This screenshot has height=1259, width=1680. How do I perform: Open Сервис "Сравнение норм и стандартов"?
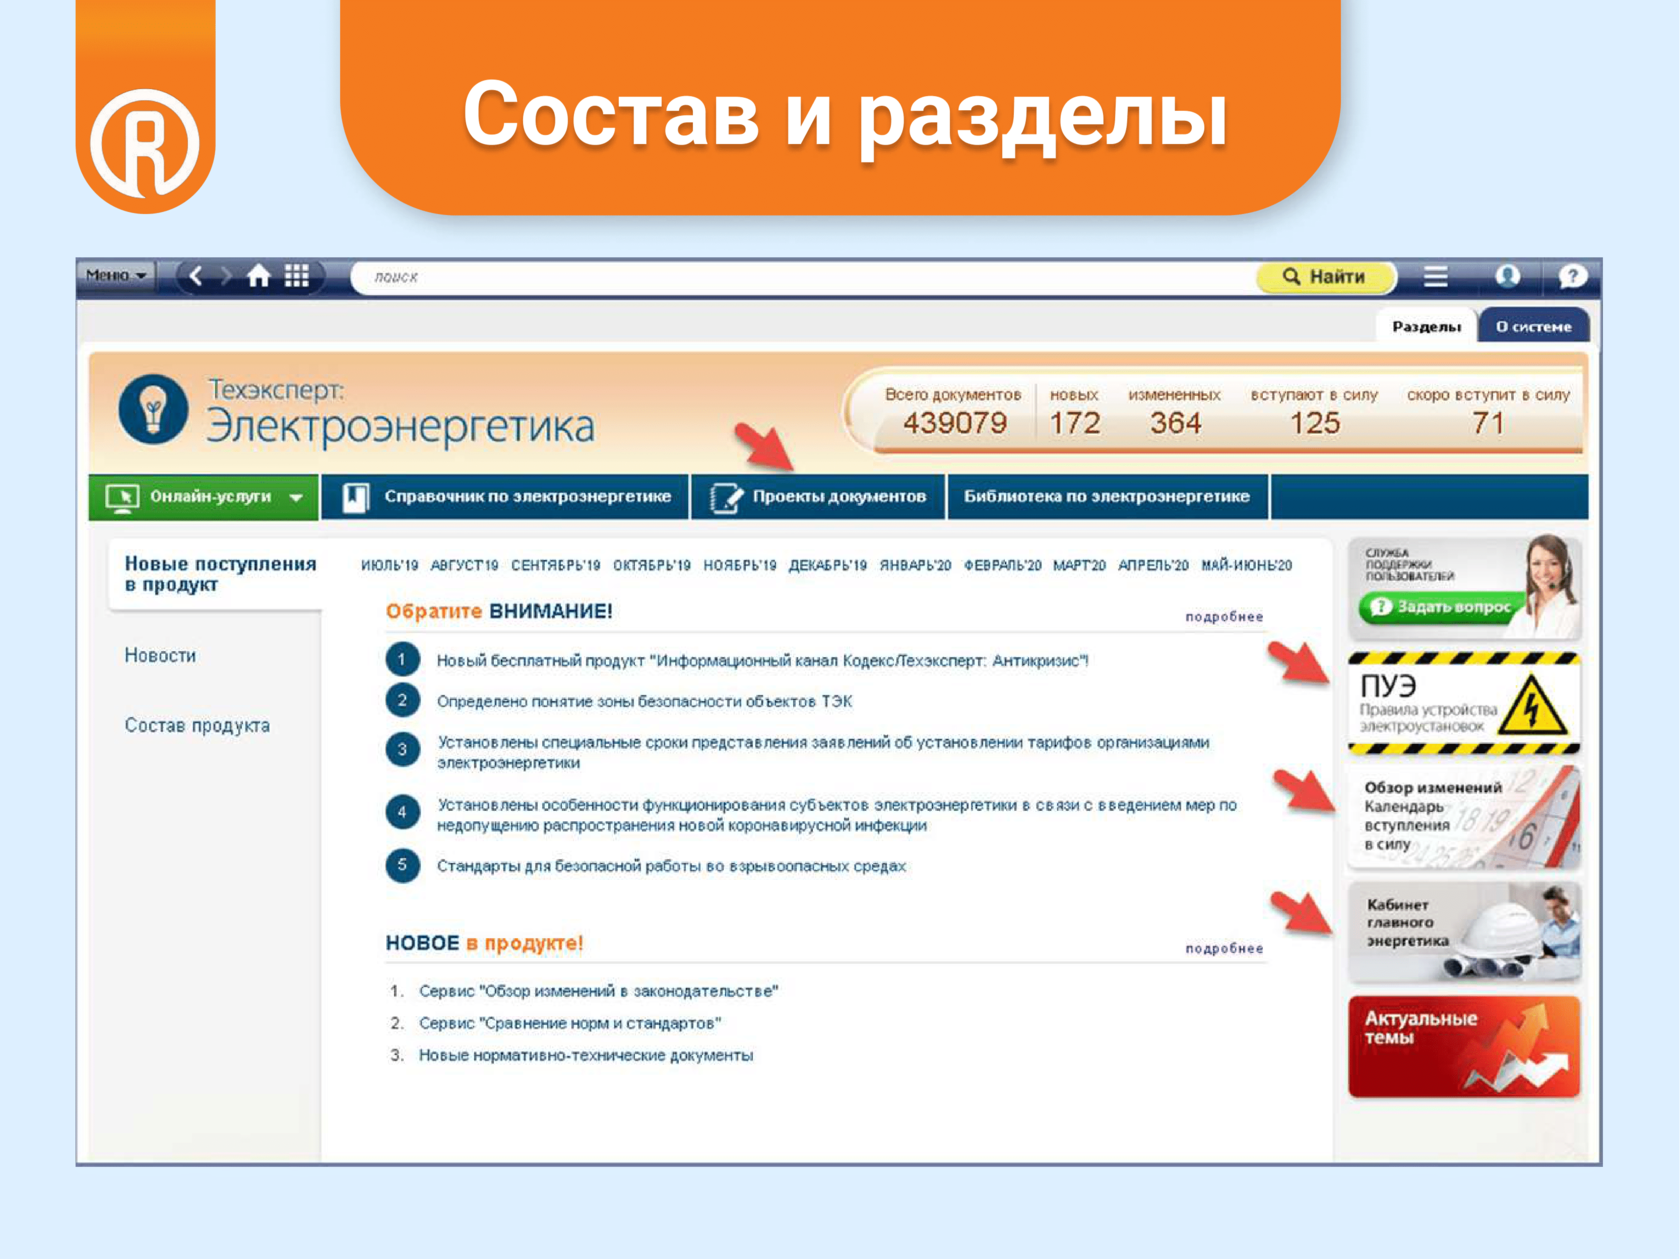click(x=570, y=1024)
